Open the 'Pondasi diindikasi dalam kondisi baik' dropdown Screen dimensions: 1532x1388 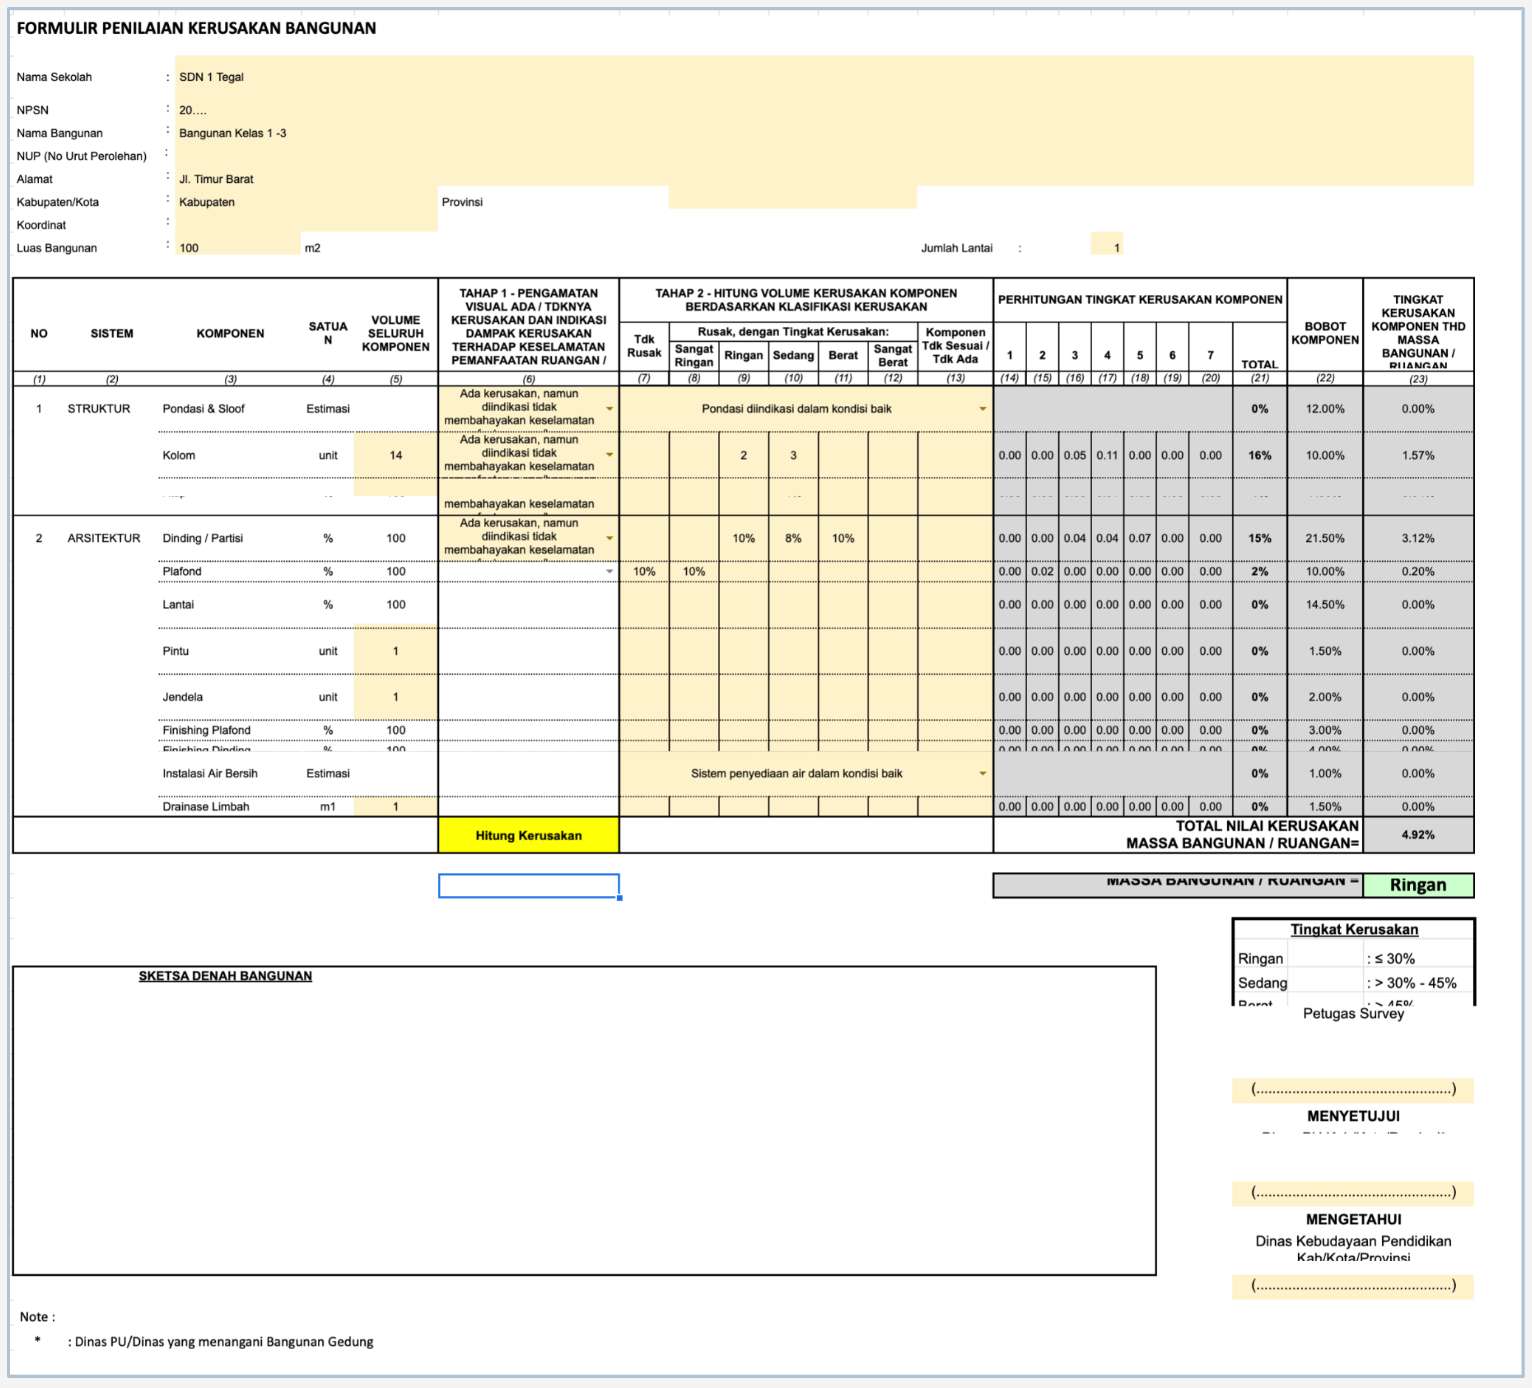click(983, 409)
